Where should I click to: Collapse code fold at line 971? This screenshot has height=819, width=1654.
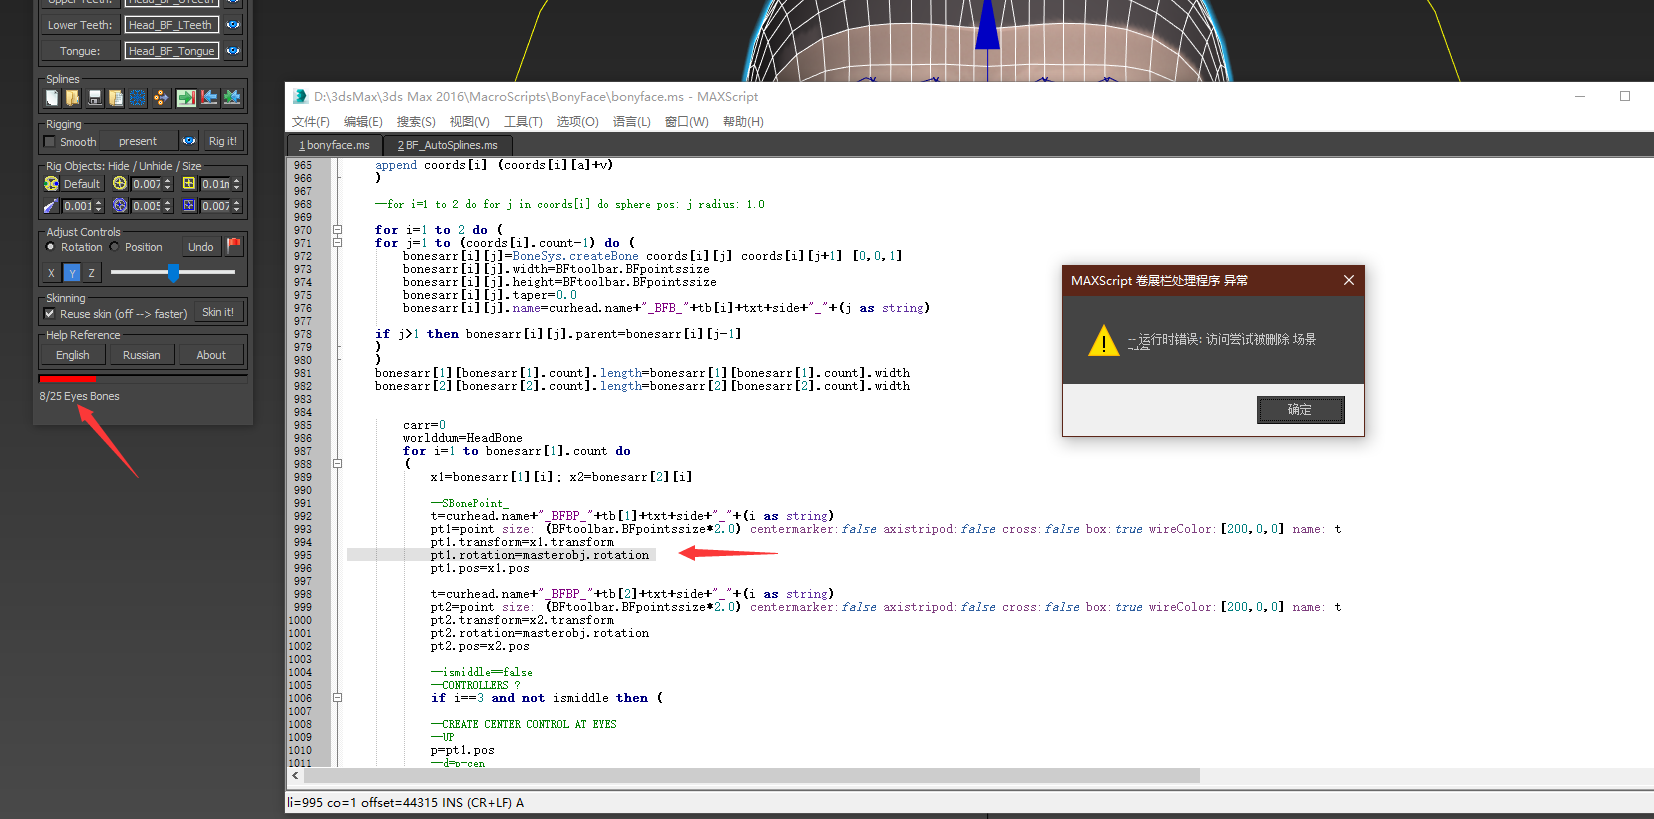338,243
